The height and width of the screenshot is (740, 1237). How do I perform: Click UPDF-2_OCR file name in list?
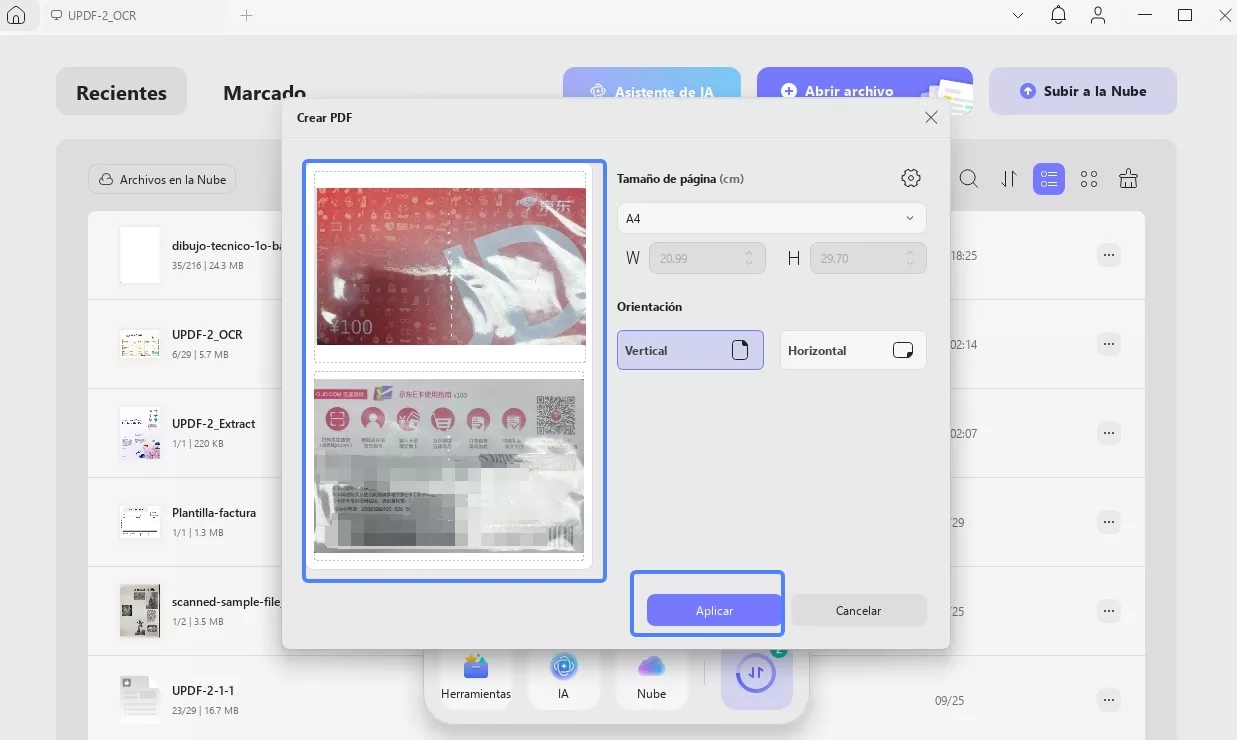point(207,335)
